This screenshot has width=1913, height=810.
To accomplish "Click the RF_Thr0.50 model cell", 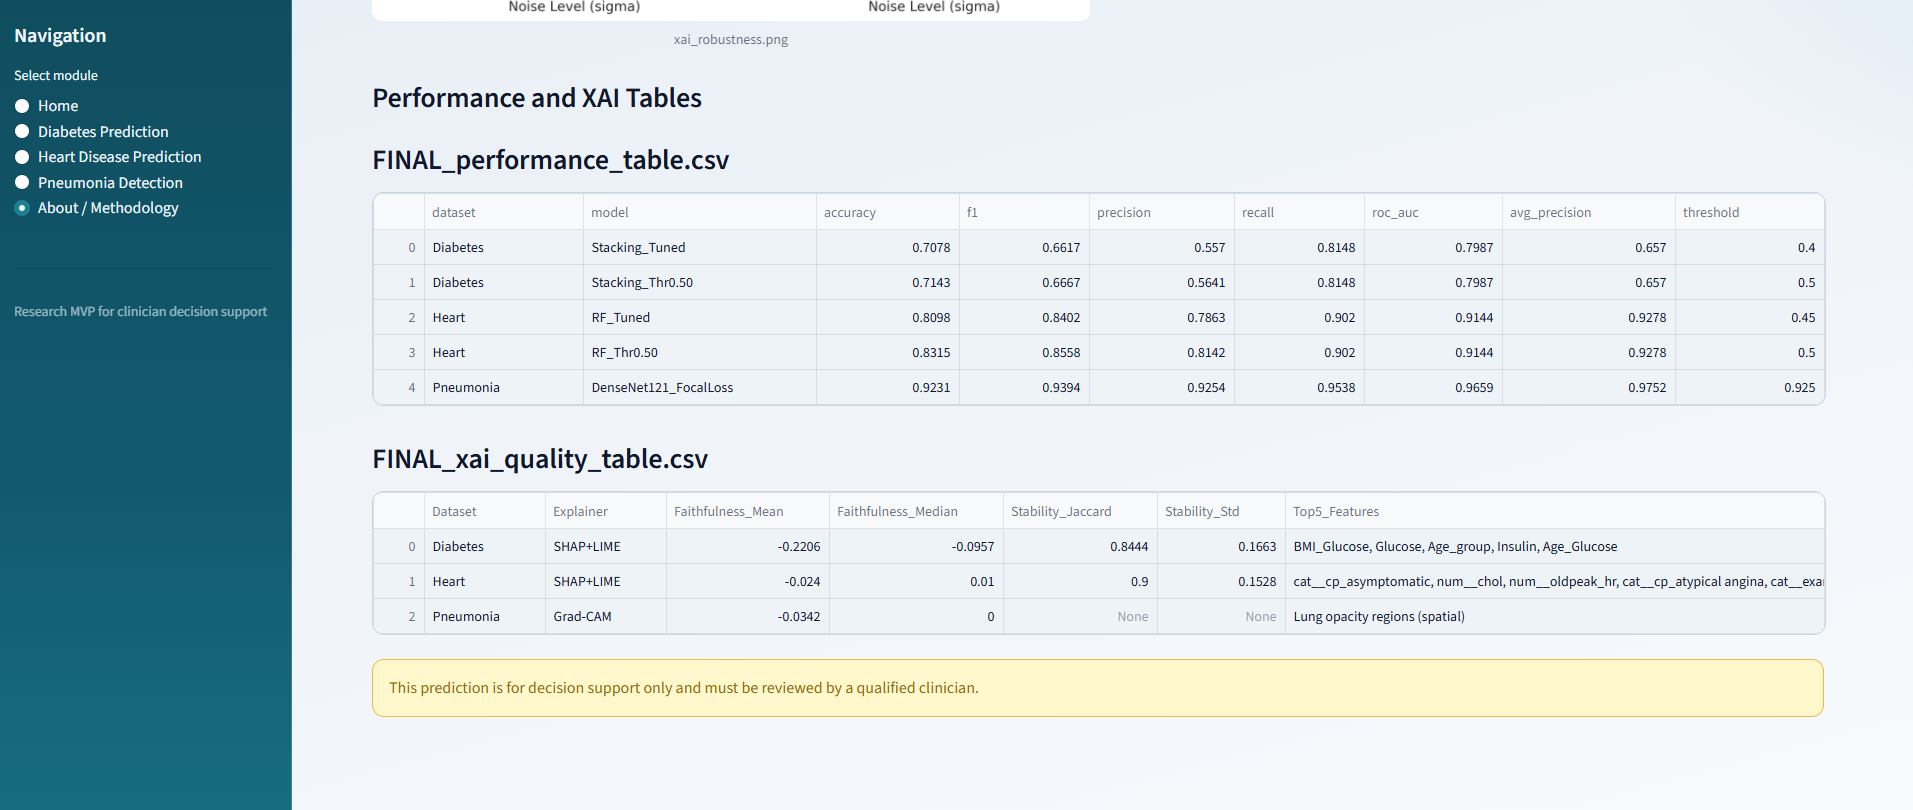I will coord(699,352).
